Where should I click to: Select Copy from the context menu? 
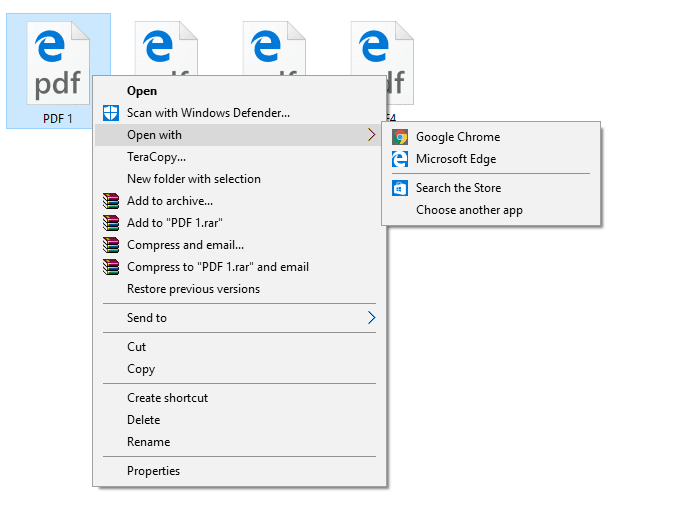point(240,369)
